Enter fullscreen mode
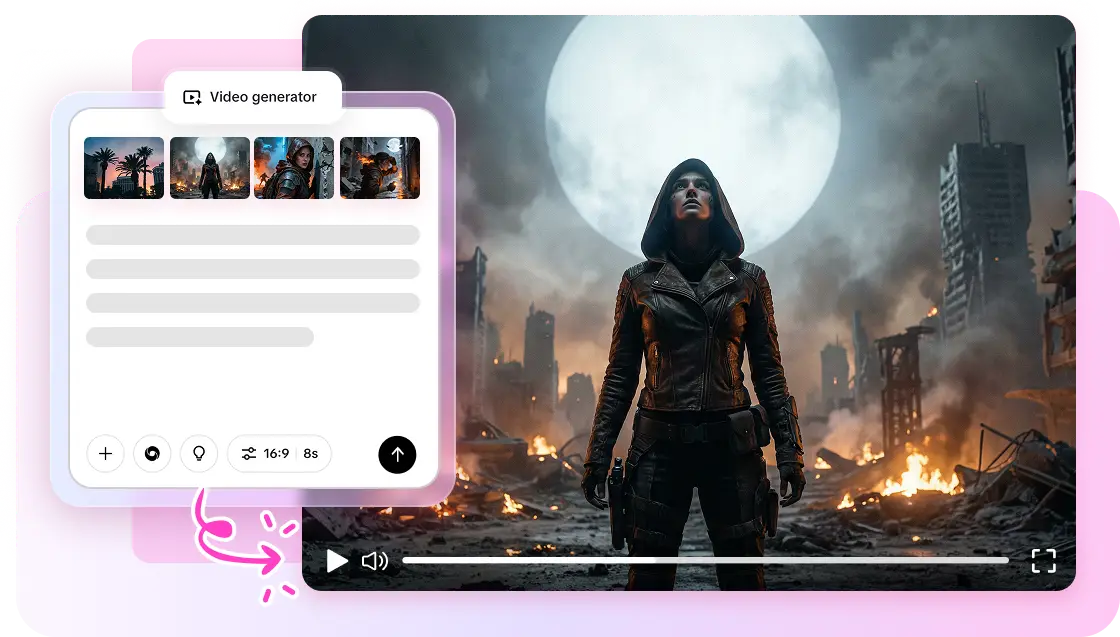 pos(1044,561)
